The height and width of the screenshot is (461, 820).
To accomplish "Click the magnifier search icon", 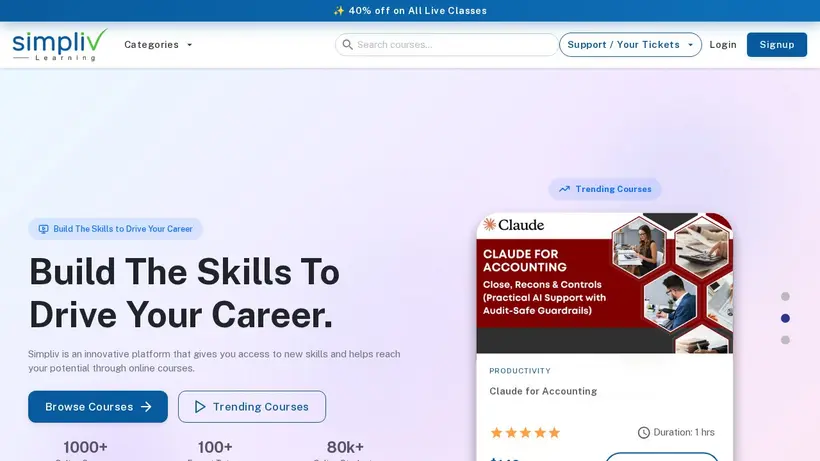I will point(347,45).
